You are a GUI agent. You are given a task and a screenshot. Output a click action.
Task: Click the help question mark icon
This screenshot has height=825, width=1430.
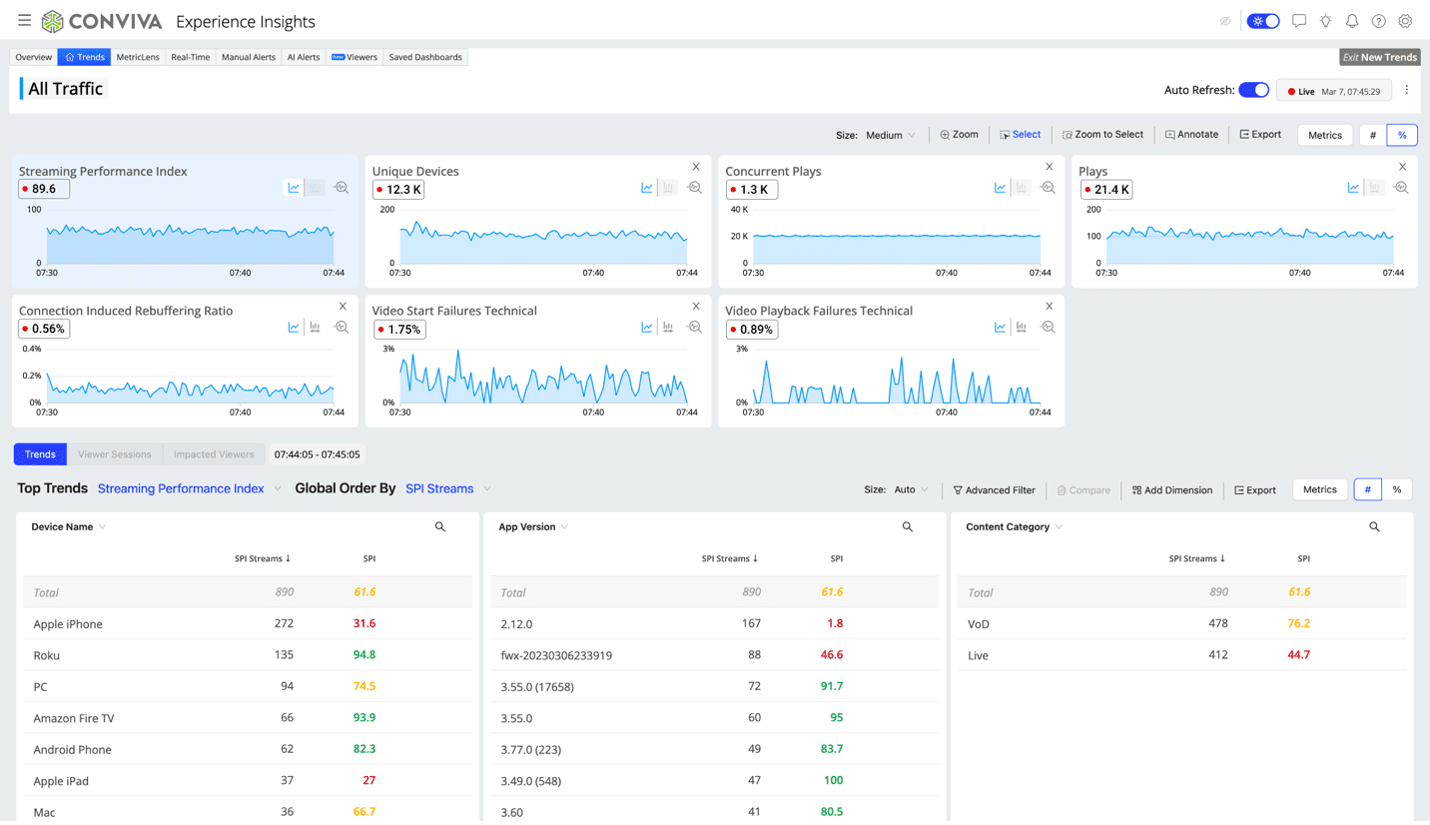[x=1379, y=21]
